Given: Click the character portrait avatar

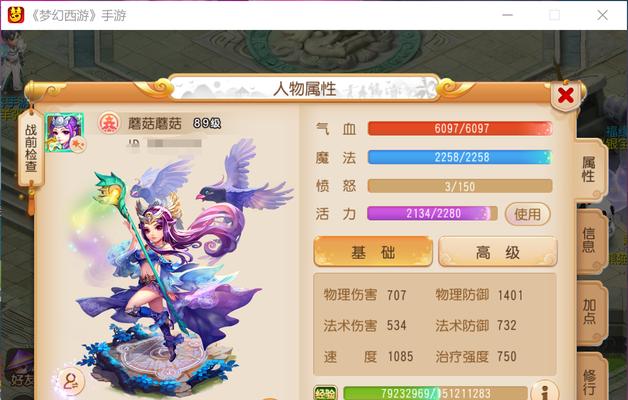Looking at the screenshot, I should [64, 133].
